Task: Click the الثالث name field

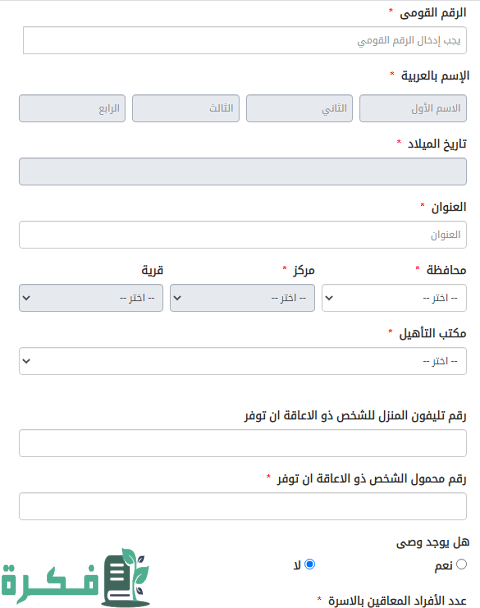Action: point(186,108)
